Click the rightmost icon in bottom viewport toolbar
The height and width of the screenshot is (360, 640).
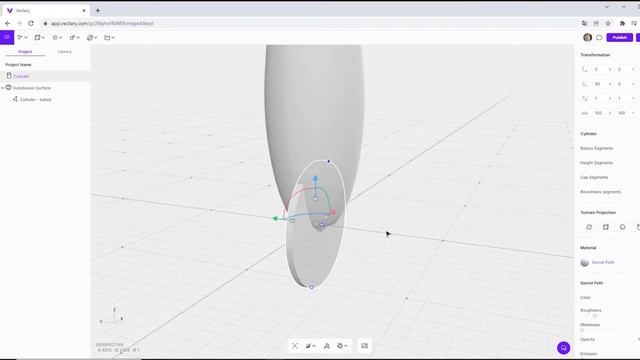pos(364,346)
